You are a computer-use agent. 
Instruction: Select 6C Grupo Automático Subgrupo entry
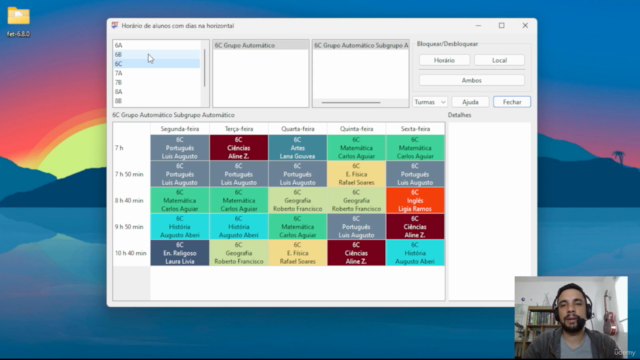[x=360, y=45]
